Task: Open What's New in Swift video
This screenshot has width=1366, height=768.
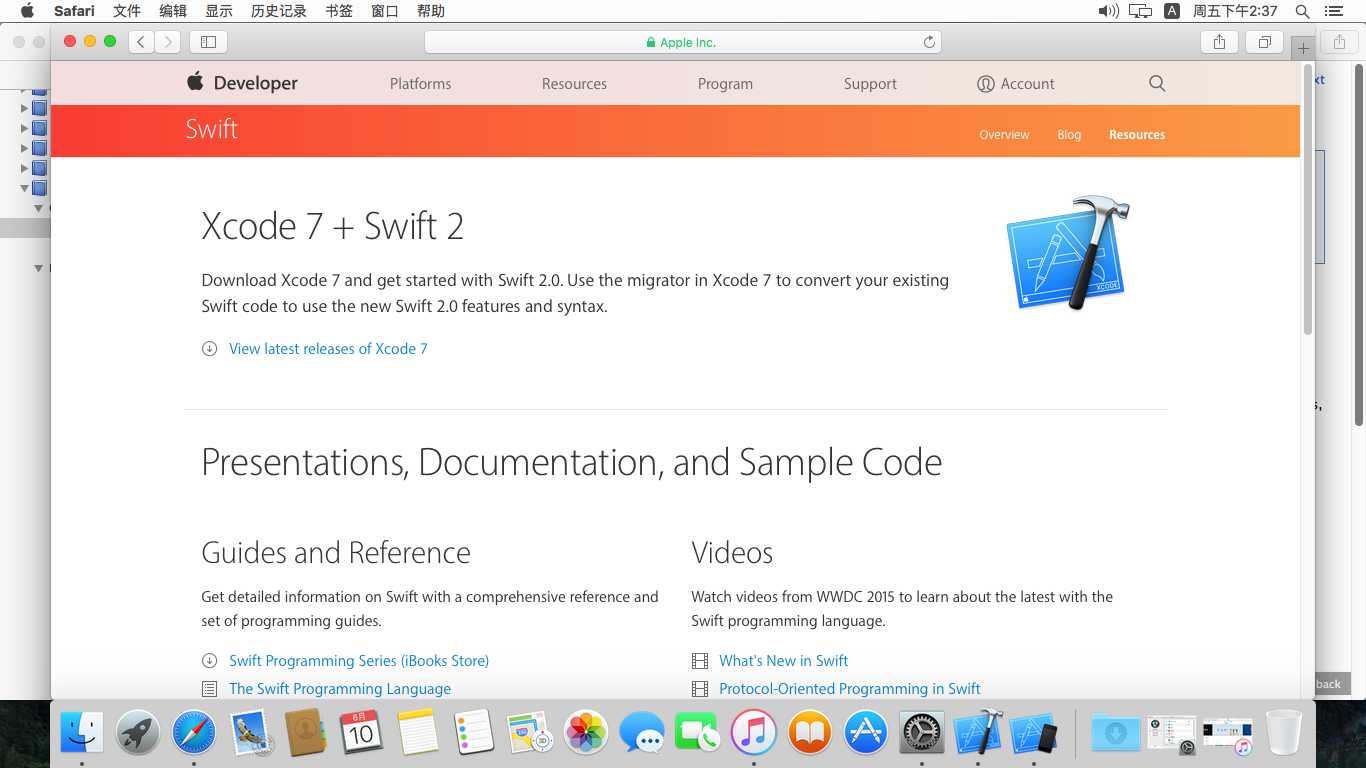Action: (783, 661)
